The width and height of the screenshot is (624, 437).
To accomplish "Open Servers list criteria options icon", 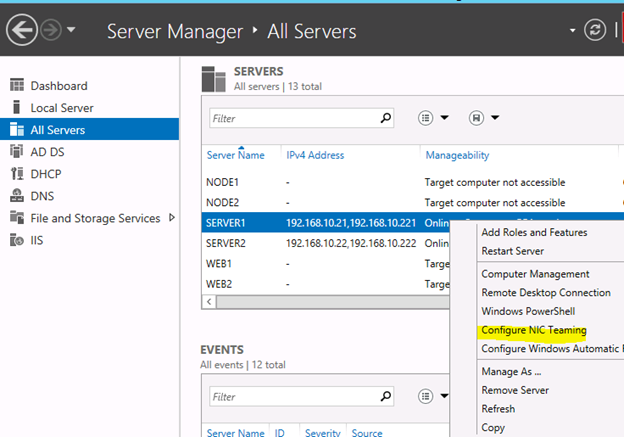I will (x=425, y=118).
